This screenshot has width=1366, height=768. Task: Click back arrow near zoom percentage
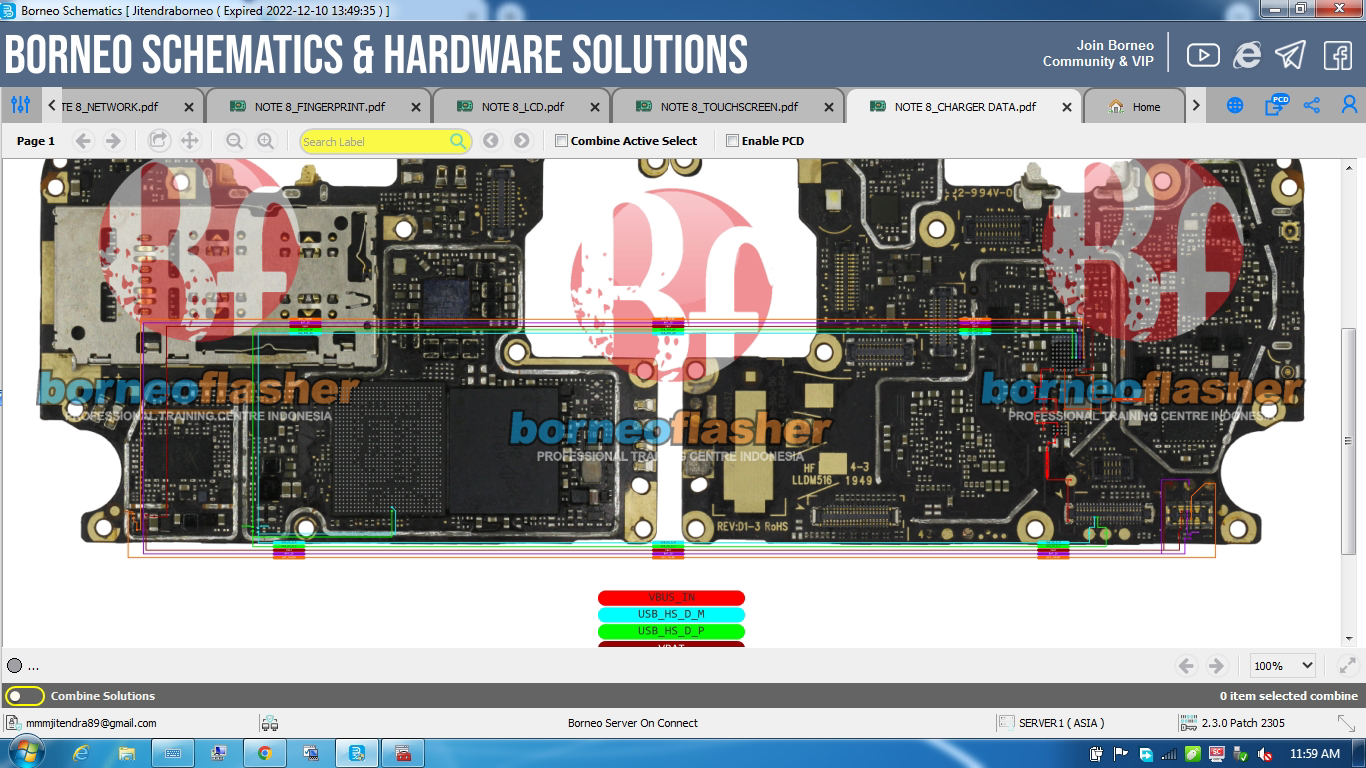1187,665
